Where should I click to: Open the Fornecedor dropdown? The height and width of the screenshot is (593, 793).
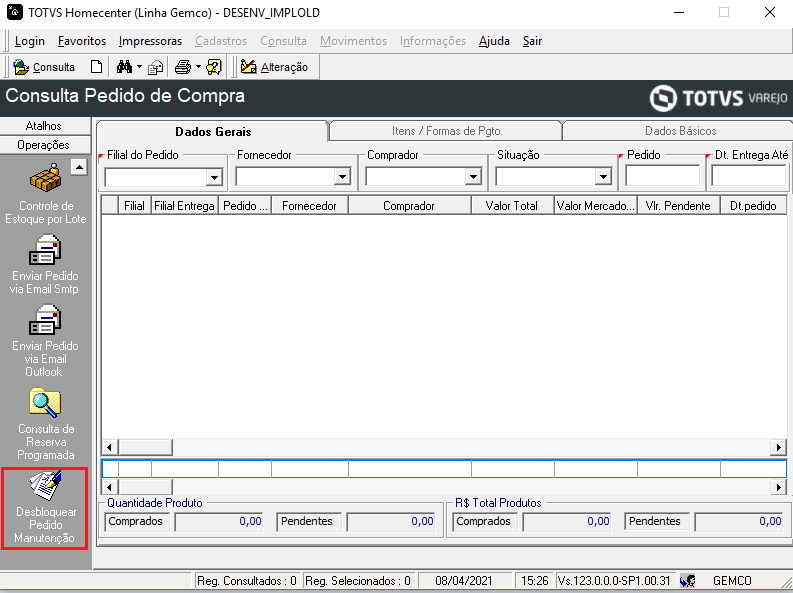tap(342, 176)
